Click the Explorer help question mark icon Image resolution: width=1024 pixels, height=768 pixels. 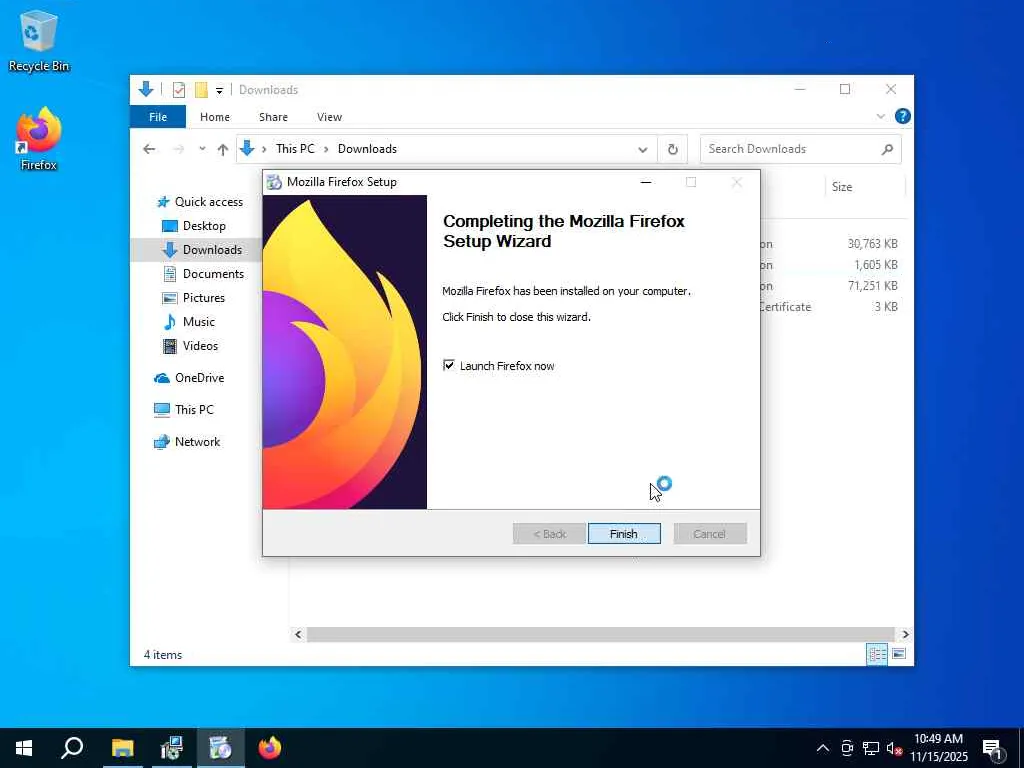[x=903, y=116]
